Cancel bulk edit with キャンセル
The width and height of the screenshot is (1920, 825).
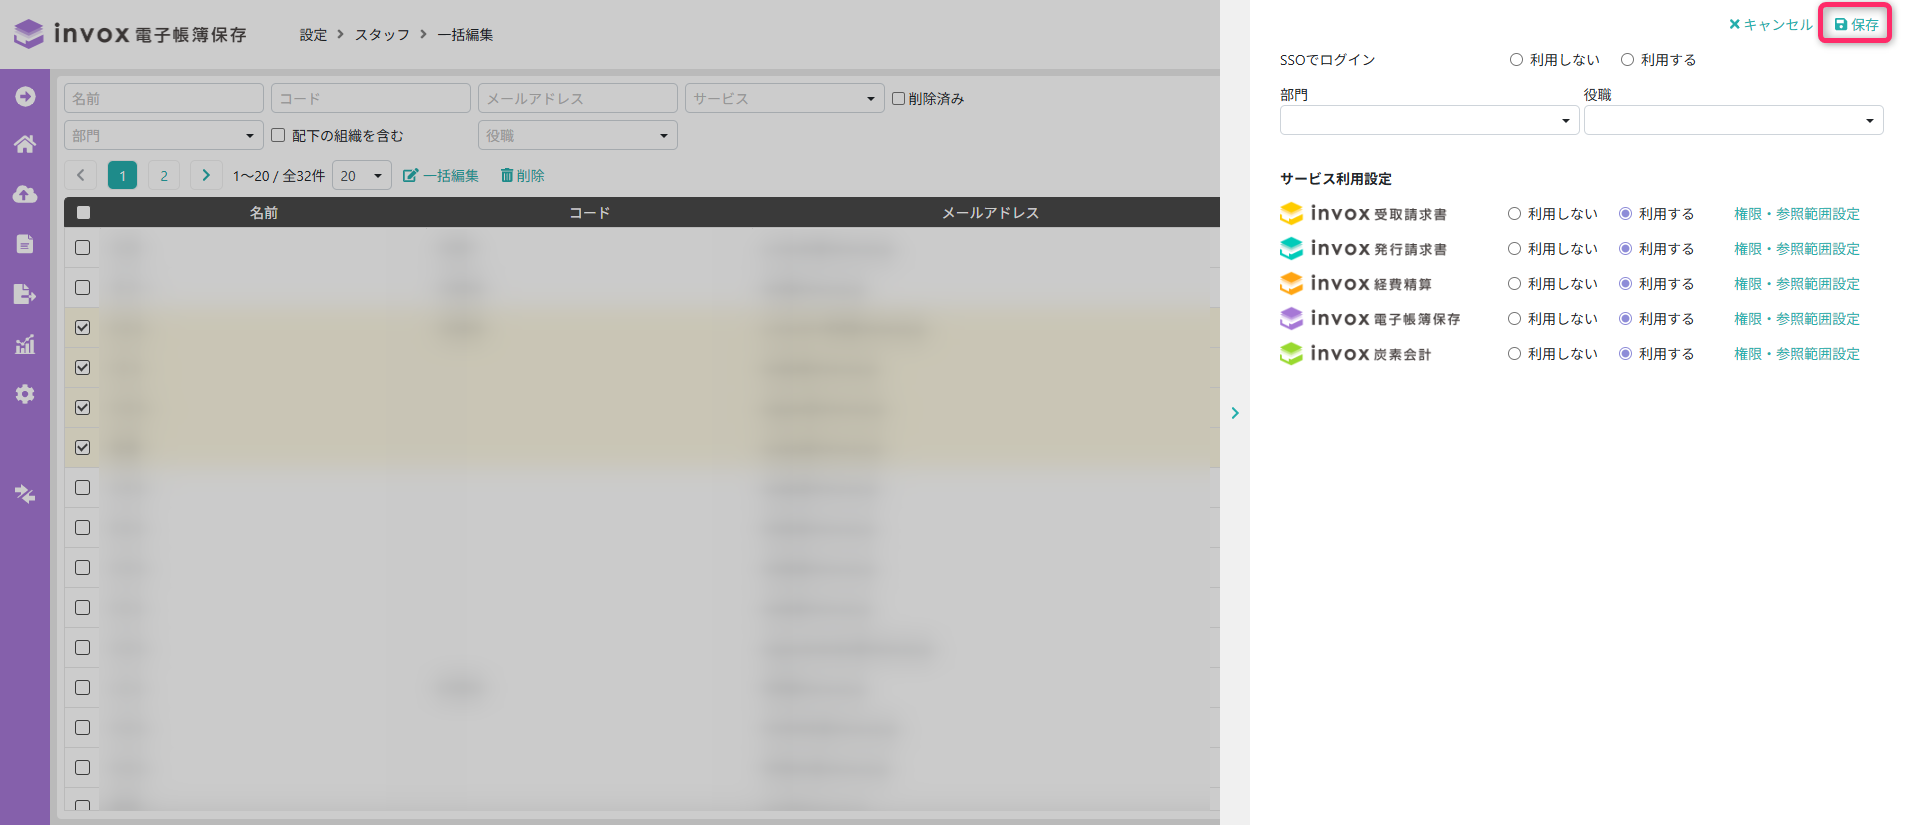point(1770,24)
